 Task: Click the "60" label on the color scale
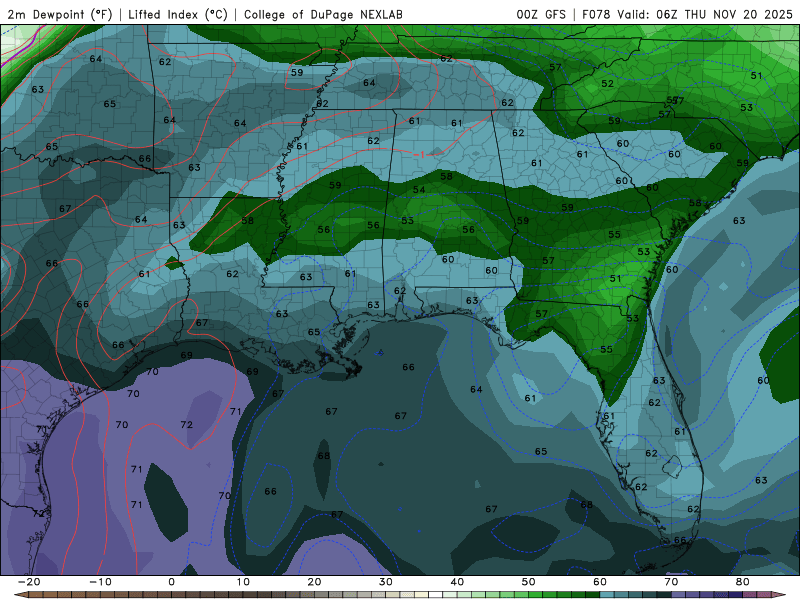pyautogui.click(x=600, y=582)
